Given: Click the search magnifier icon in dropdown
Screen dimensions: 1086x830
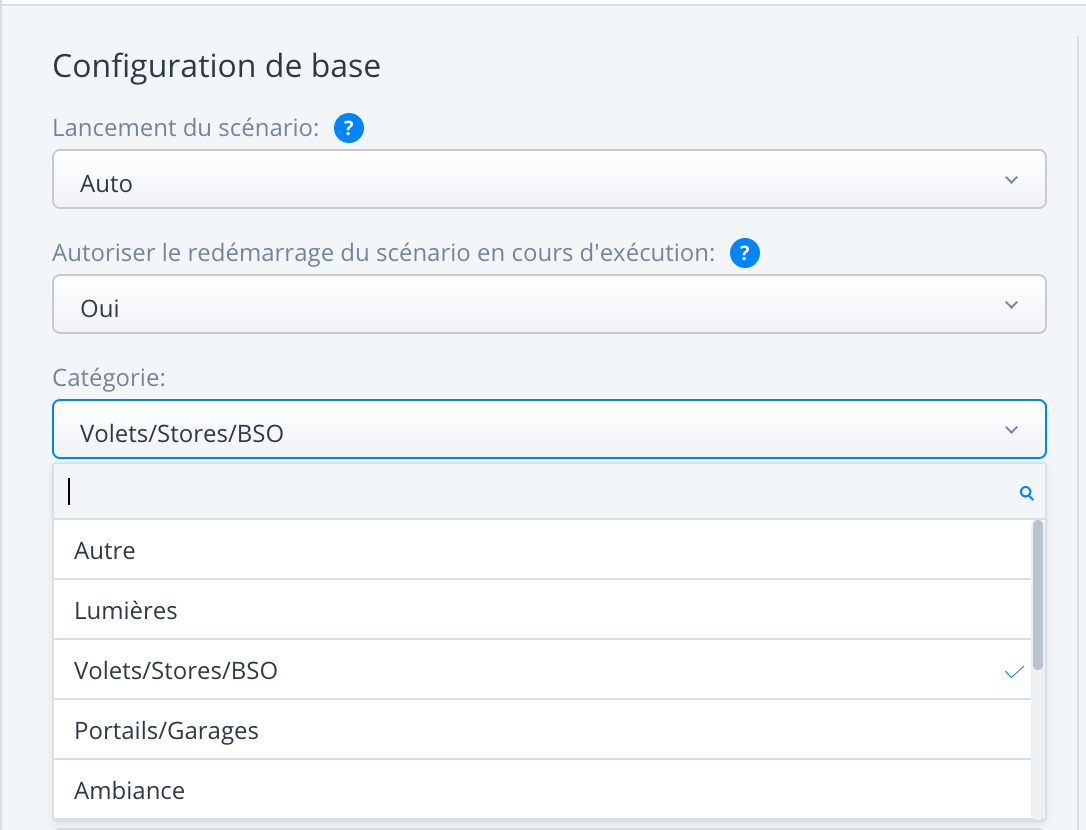Looking at the screenshot, I should (x=1026, y=493).
